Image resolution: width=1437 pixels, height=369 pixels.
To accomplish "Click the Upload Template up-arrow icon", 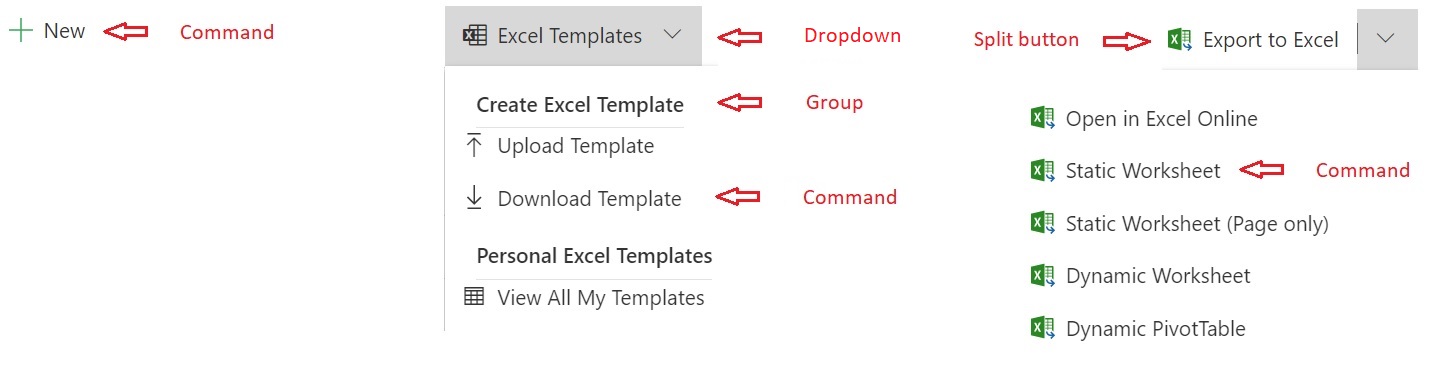I will (x=474, y=146).
